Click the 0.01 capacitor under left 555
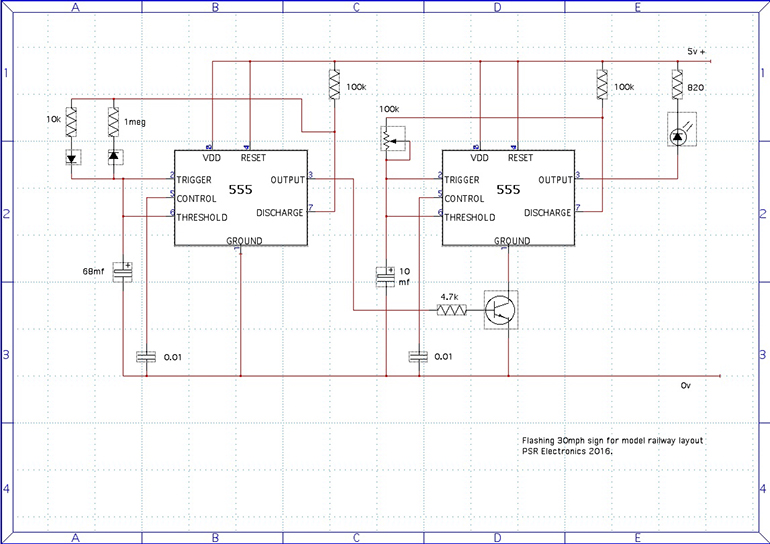This screenshot has height=544, width=770. [145, 357]
